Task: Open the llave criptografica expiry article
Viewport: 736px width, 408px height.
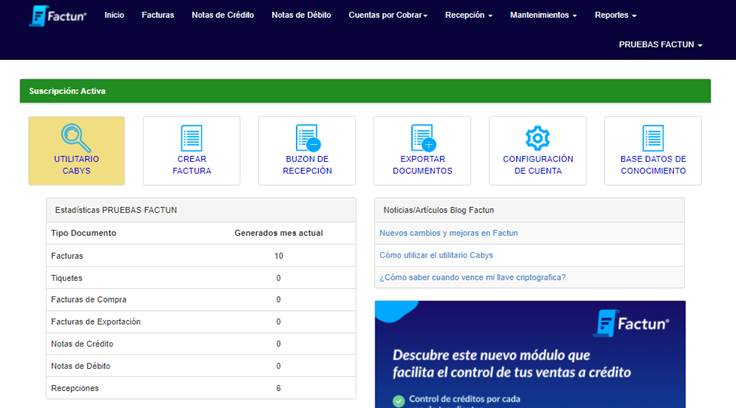Action: click(x=472, y=277)
